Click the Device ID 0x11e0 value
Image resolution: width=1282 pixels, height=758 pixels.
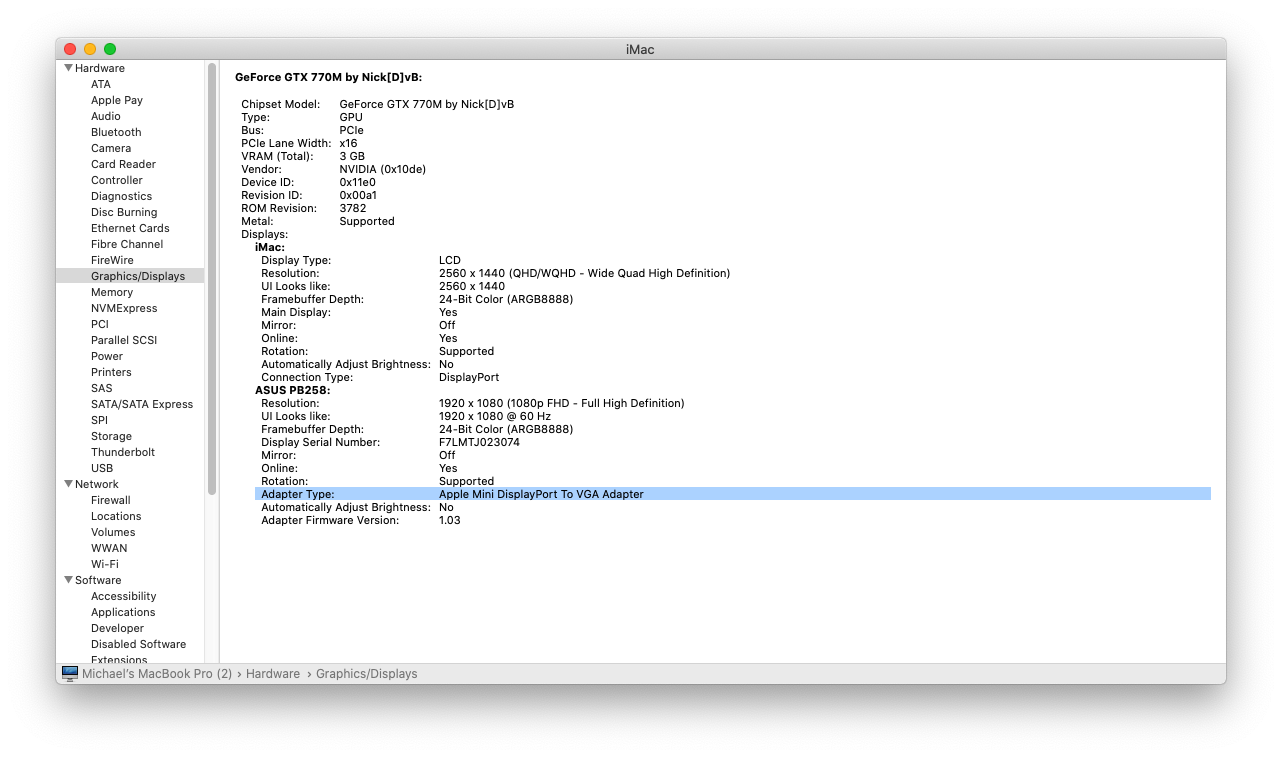[358, 182]
